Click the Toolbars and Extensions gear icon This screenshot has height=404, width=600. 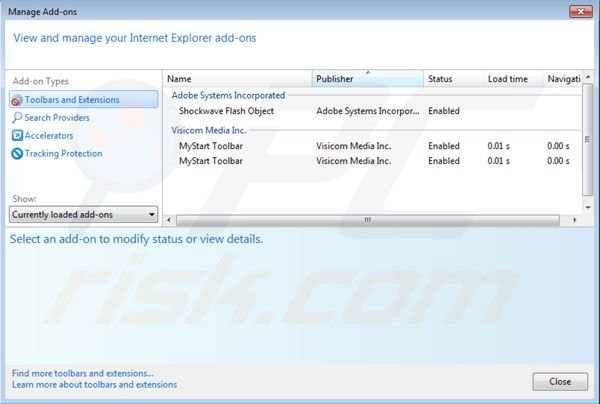16,100
